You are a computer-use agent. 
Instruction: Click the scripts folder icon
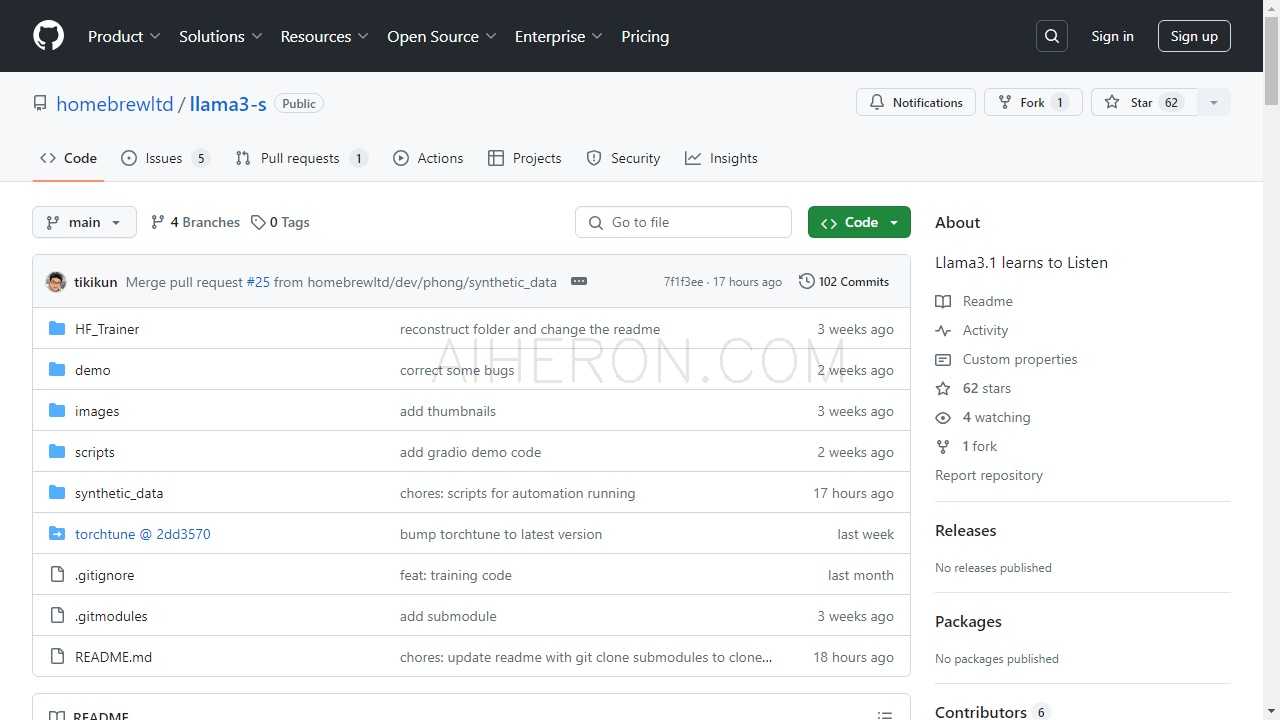pyautogui.click(x=57, y=452)
